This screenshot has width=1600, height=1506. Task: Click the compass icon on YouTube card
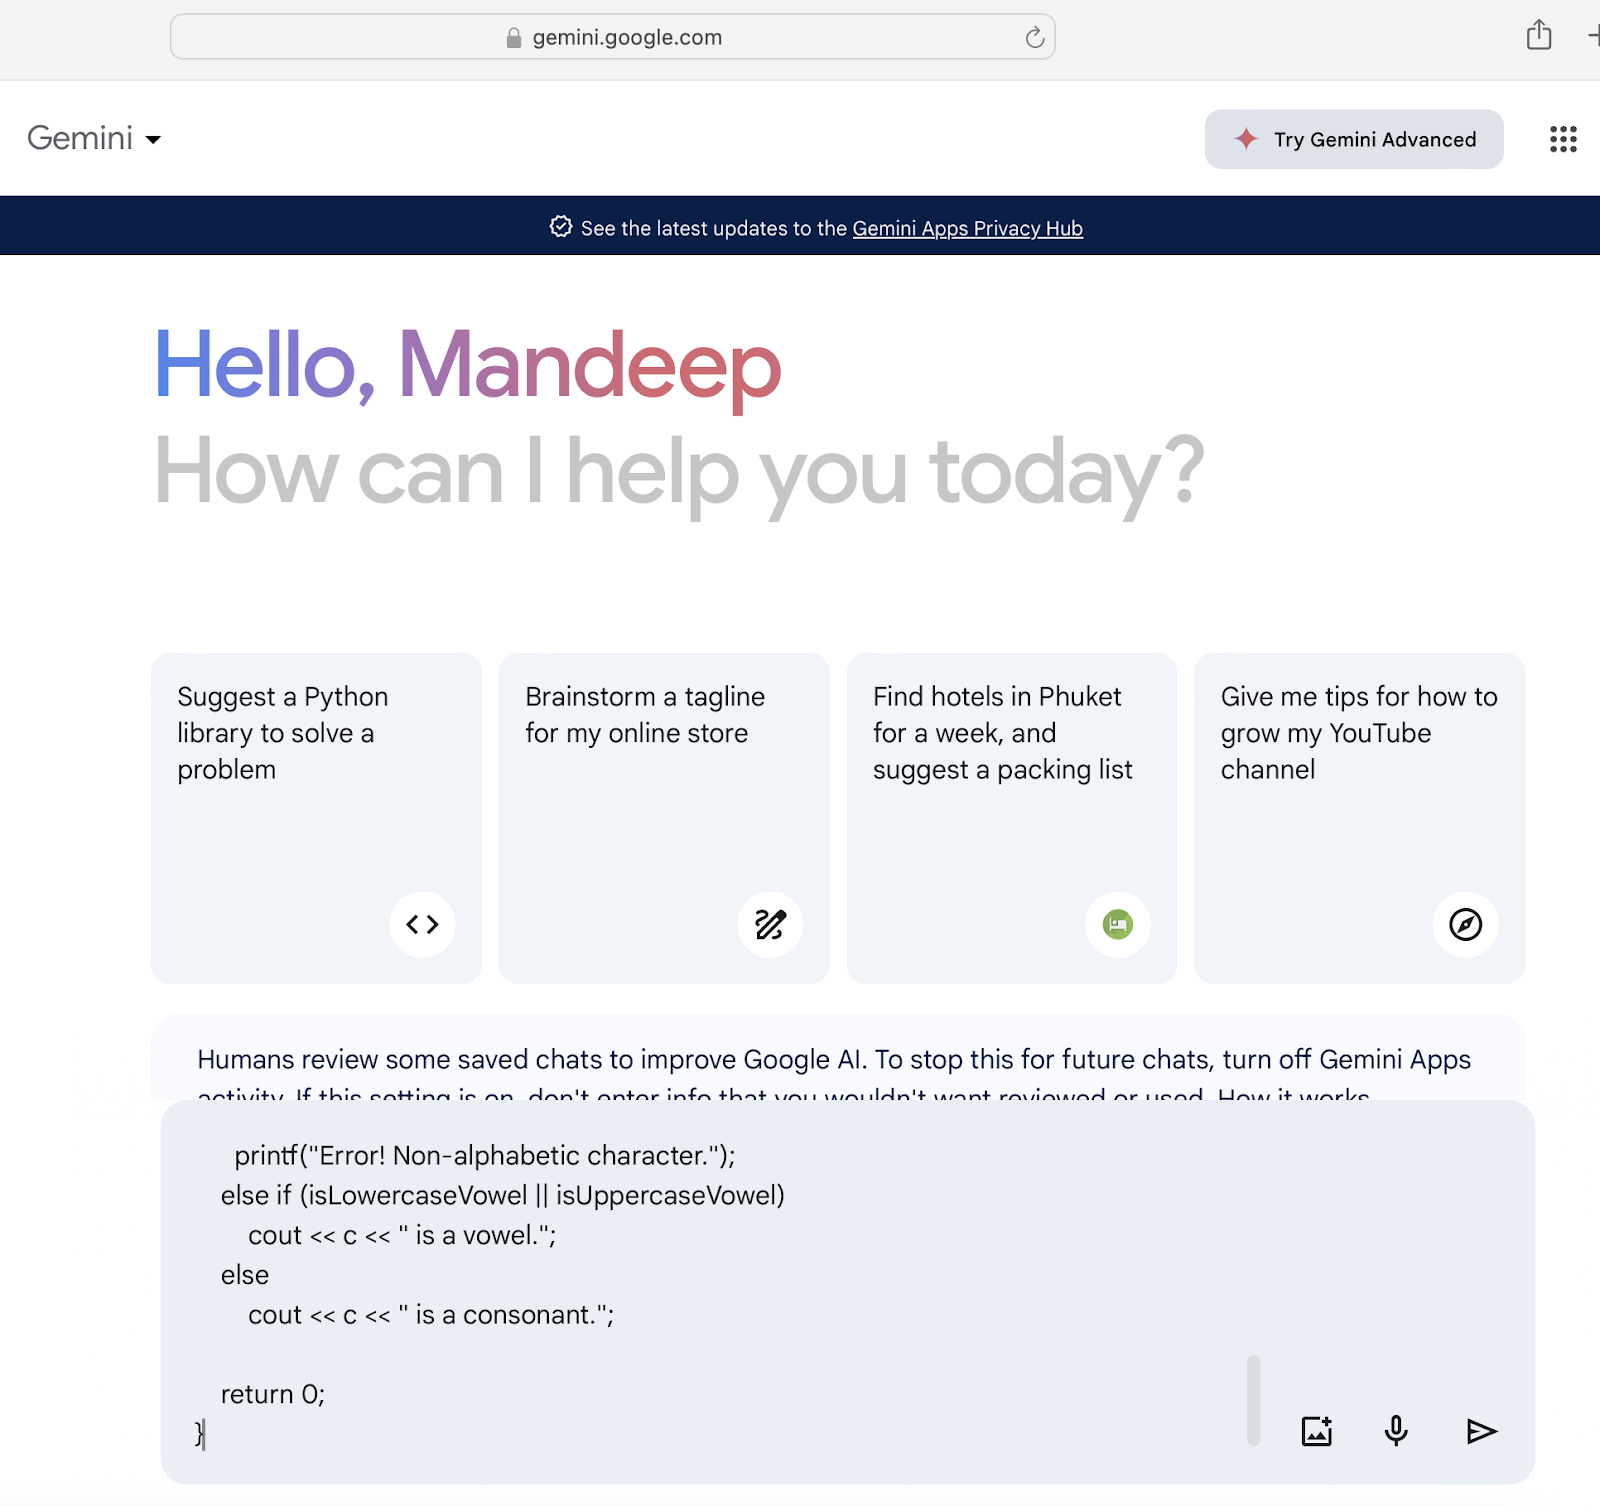pyautogui.click(x=1466, y=924)
